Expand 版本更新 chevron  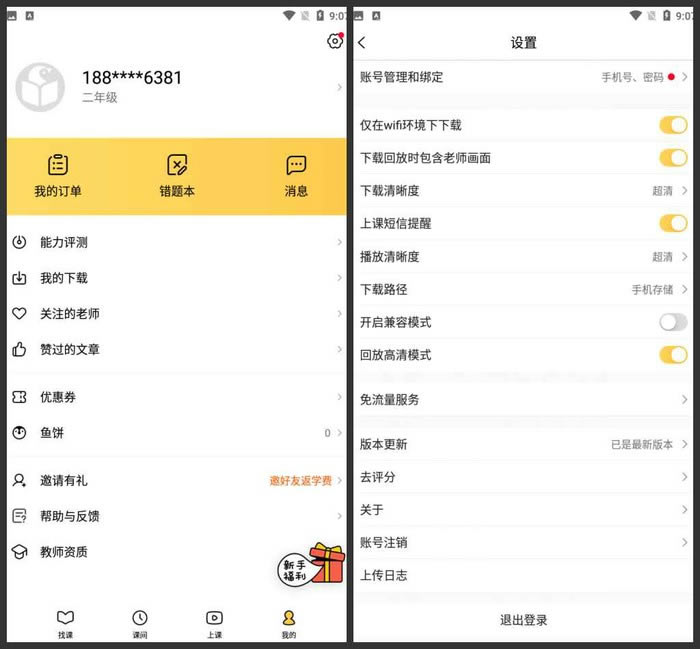click(x=685, y=444)
